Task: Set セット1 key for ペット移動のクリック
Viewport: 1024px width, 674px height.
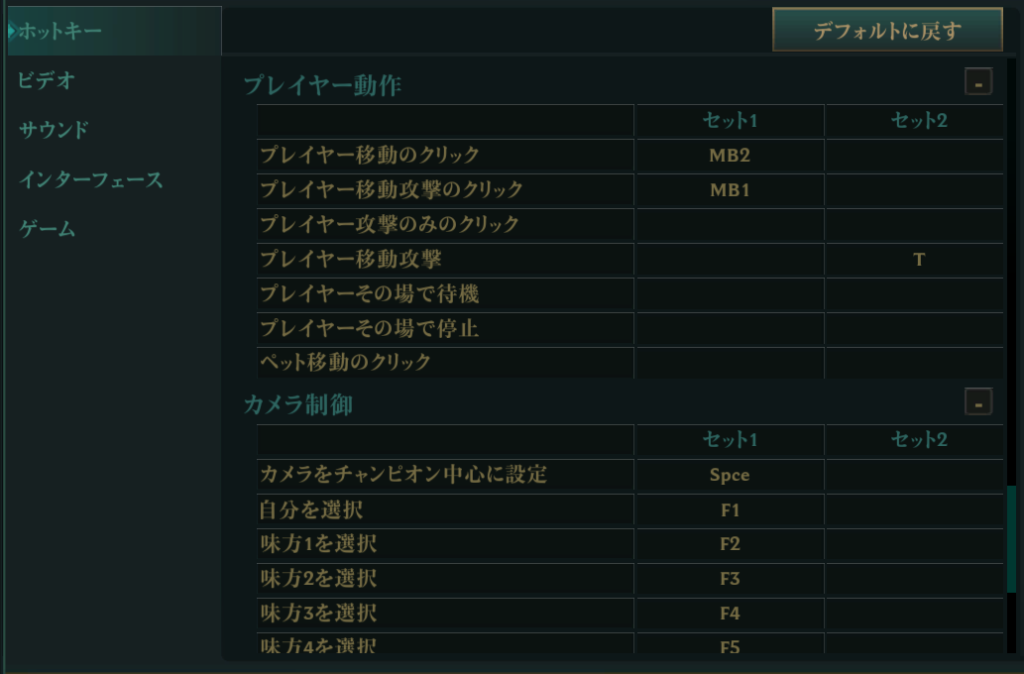Action: coord(729,362)
